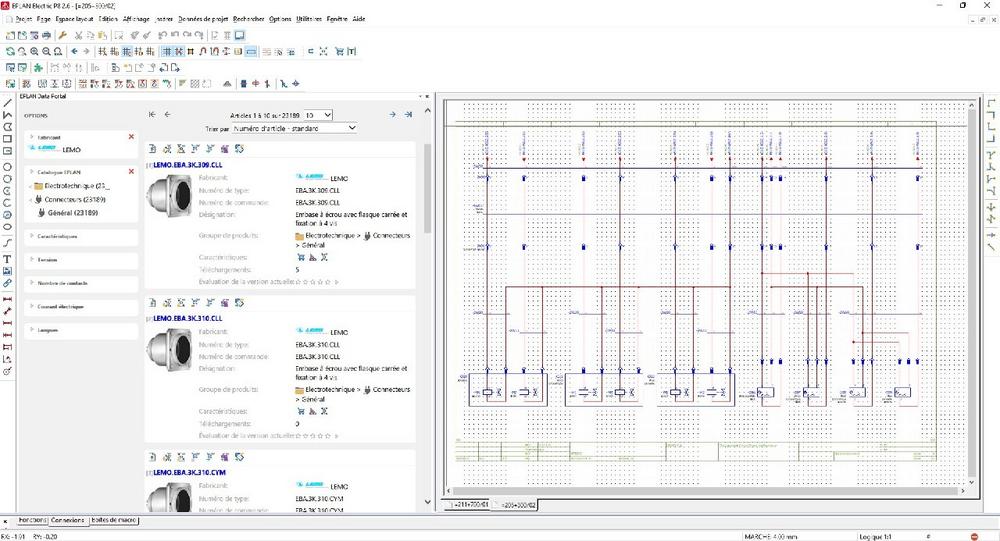Image resolution: width=1000 pixels, height=541 pixels.
Task: Expand the Catalogue EPLAN filter section
Action: pyautogui.click(x=32, y=171)
